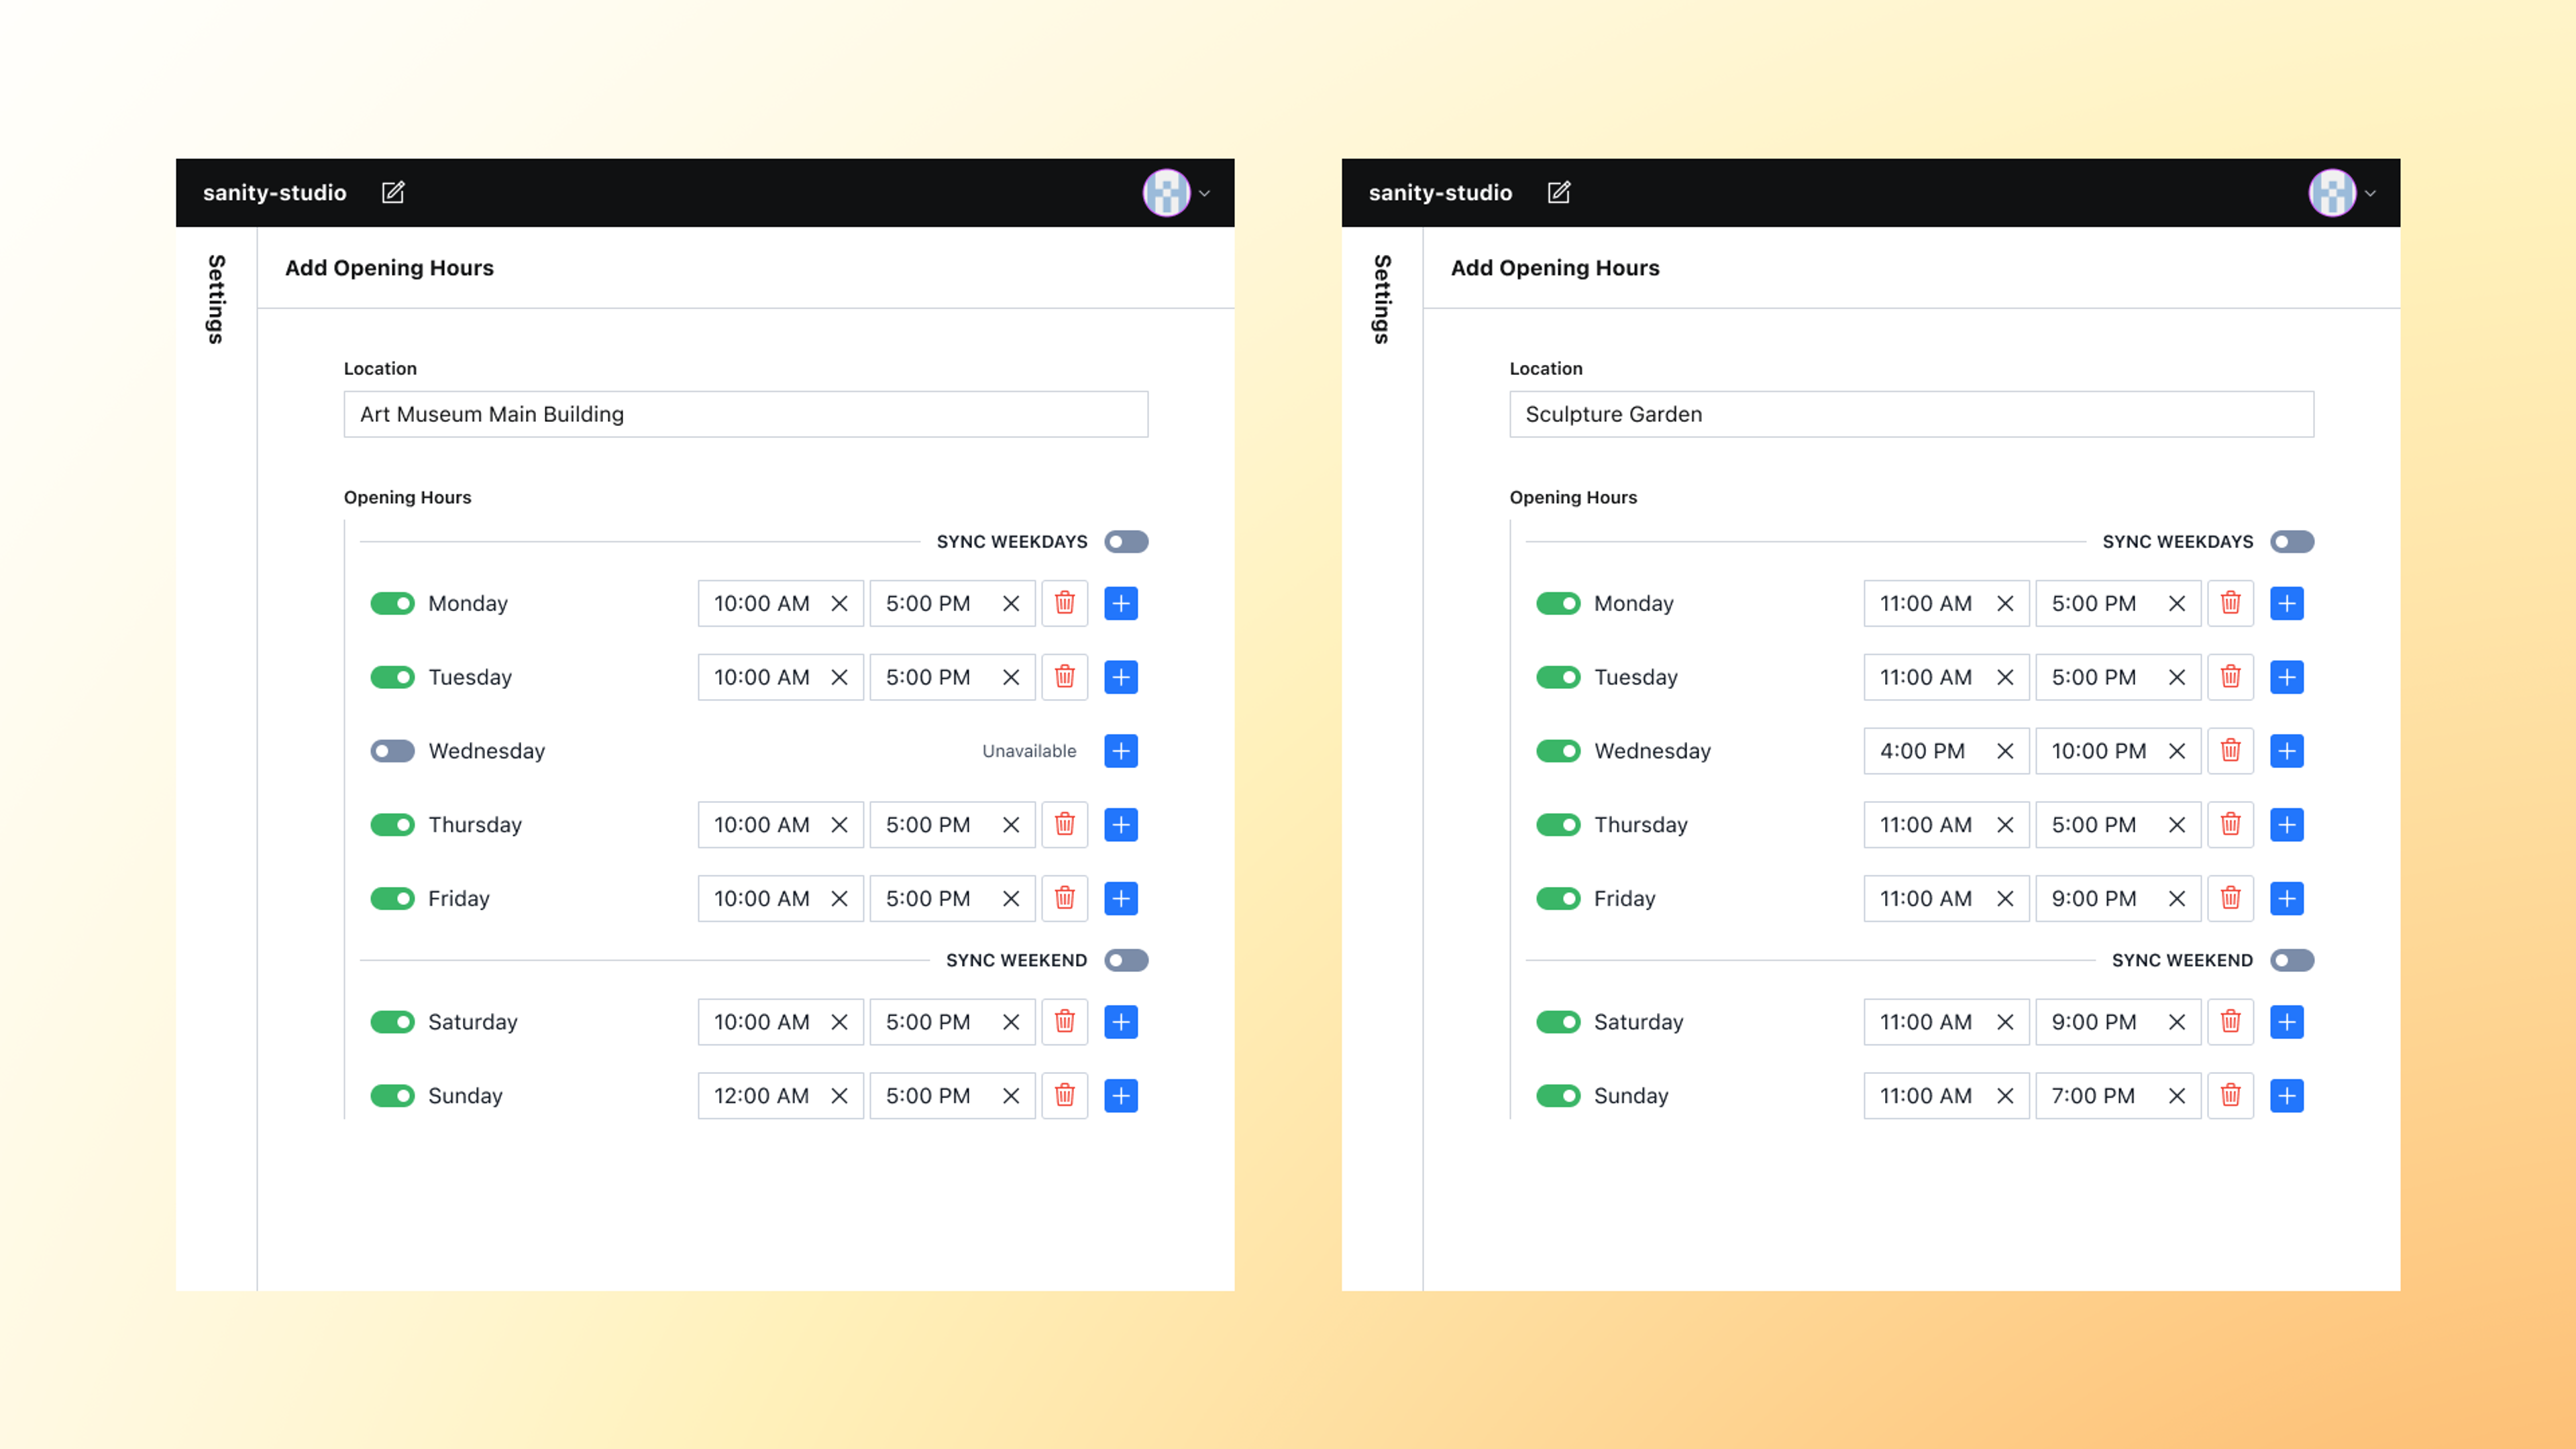Open the Settings side tab in Art Museum window
Screen dimensions: 2576x1449
tap(216, 299)
